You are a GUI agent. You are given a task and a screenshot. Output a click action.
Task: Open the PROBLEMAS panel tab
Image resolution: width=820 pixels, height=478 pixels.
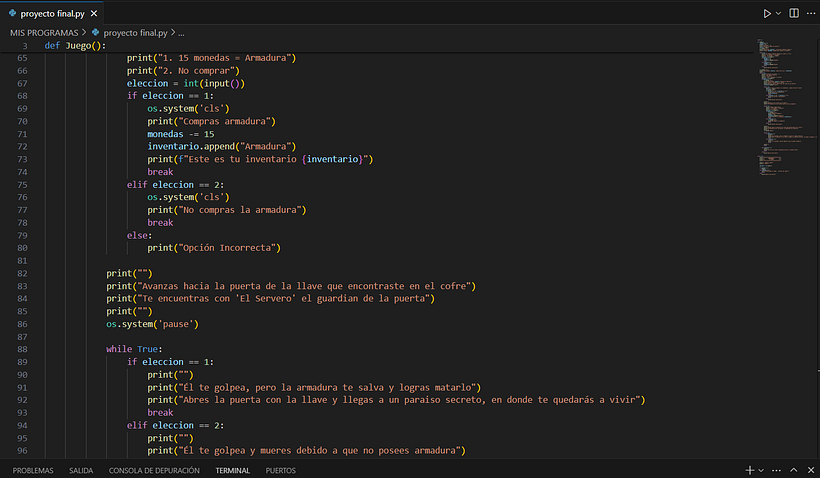(33, 470)
